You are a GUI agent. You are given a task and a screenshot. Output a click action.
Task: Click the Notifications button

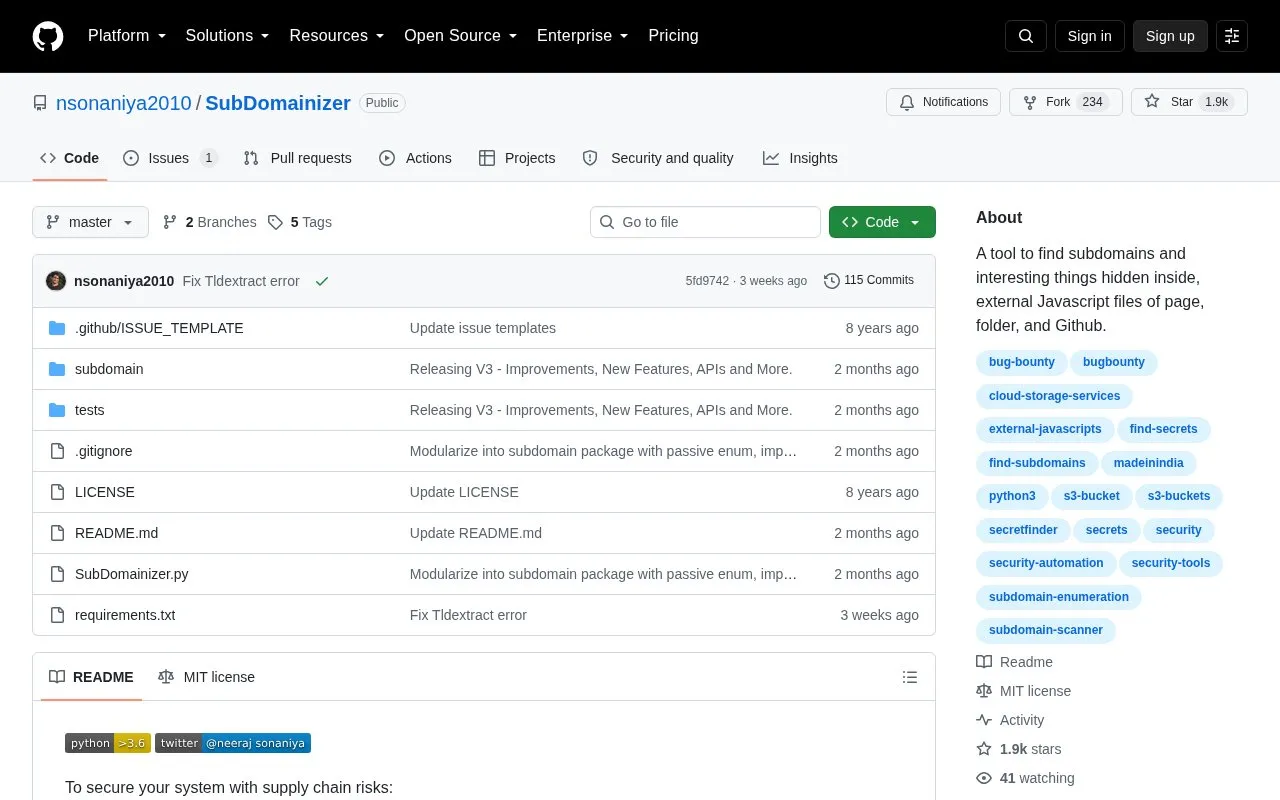coord(943,102)
